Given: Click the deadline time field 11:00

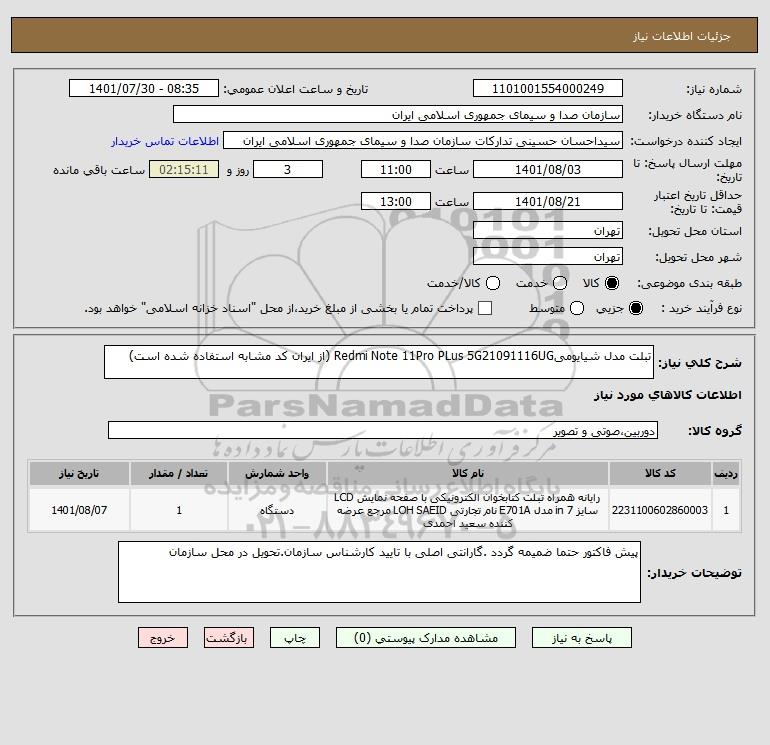Looking at the screenshot, I should click(x=396, y=169).
